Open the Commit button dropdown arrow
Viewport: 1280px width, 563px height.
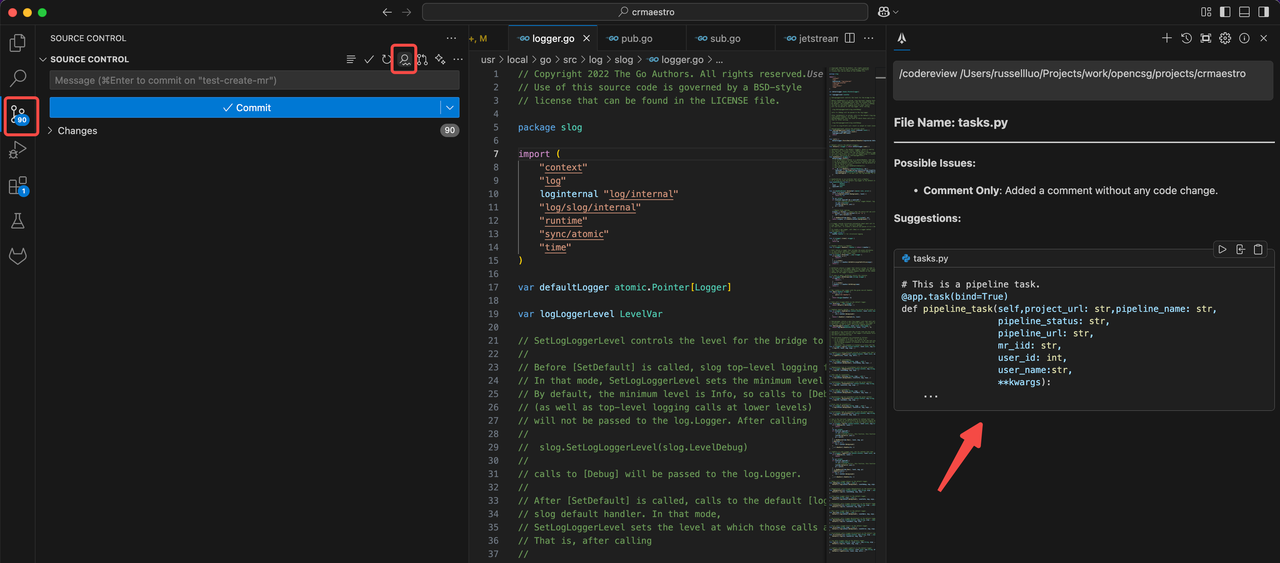click(x=450, y=108)
